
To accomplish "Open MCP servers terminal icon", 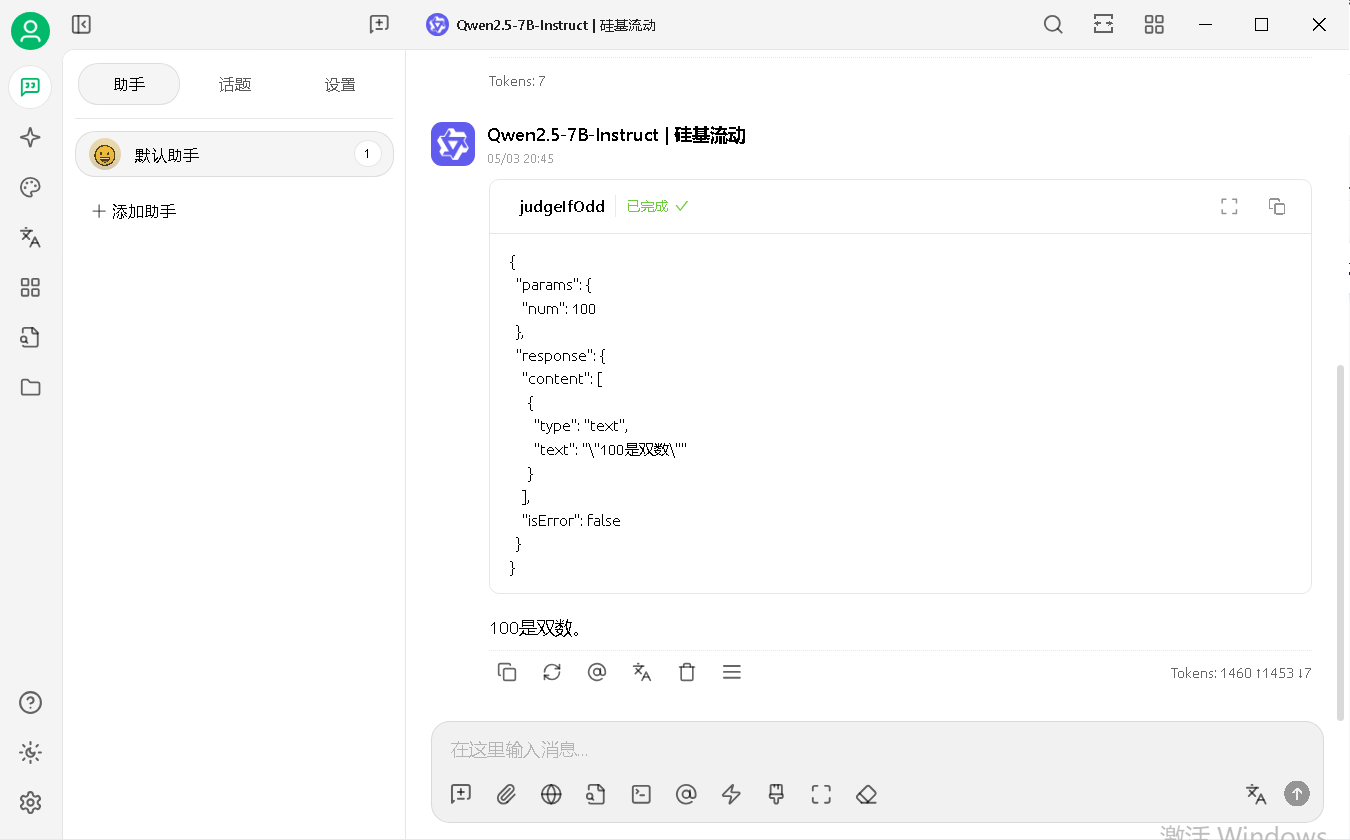I will point(641,794).
